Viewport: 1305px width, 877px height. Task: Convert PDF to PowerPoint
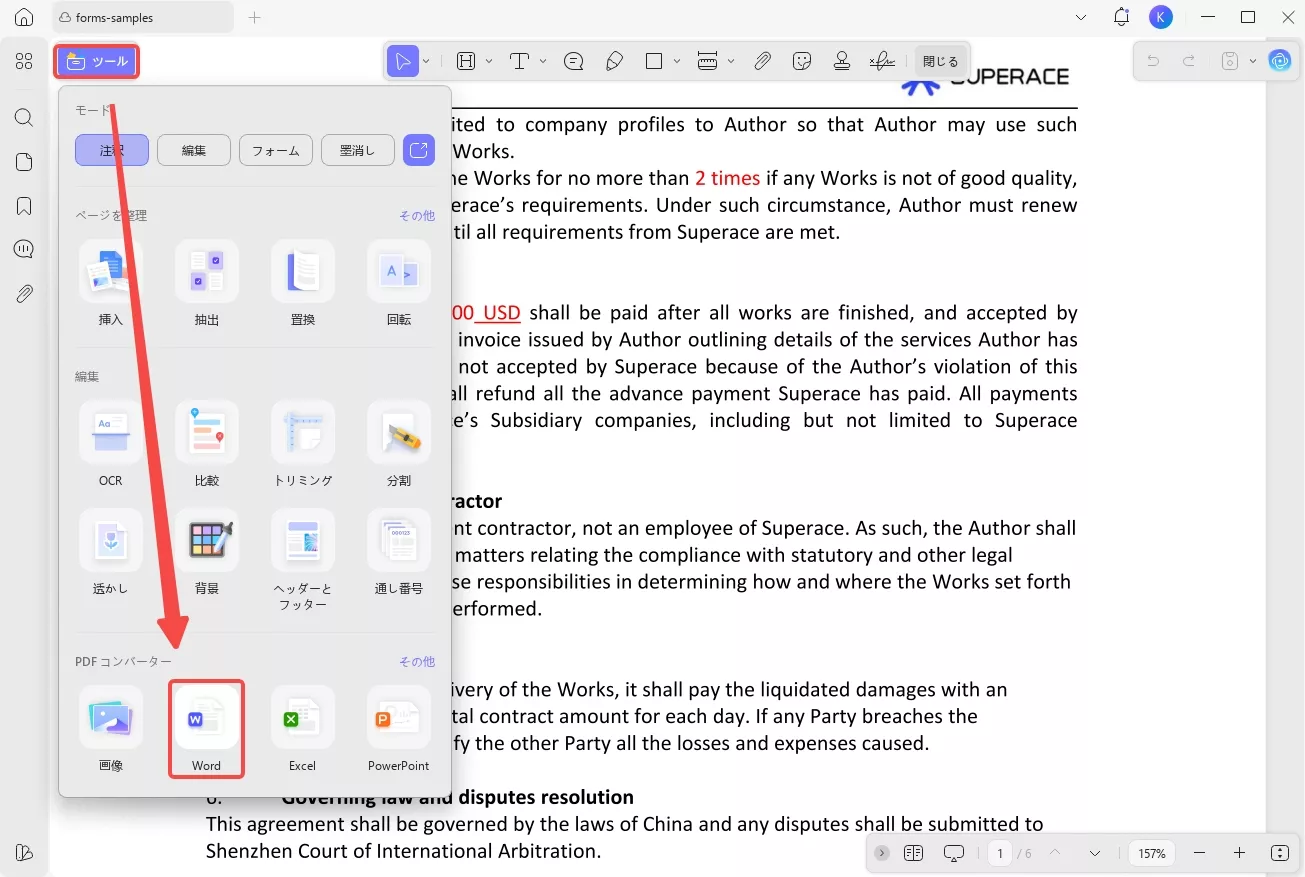[x=399, y=730]
